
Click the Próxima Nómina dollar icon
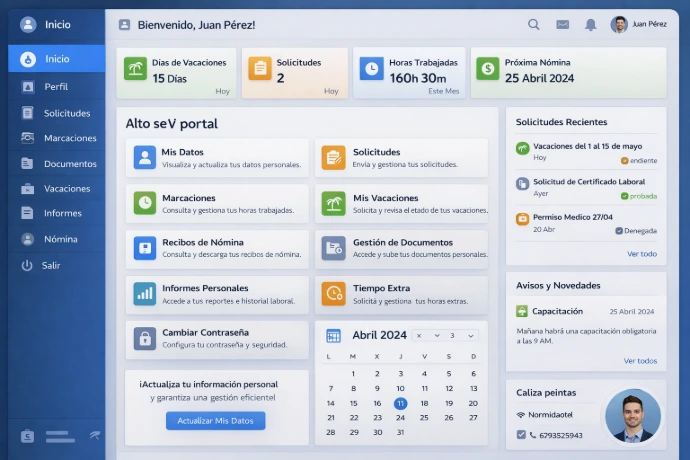point(487,68)
